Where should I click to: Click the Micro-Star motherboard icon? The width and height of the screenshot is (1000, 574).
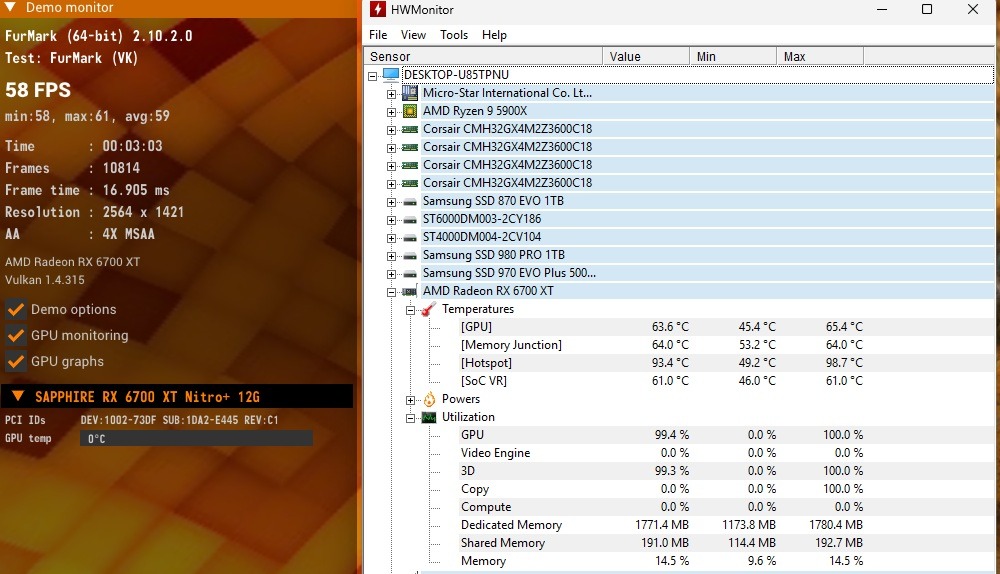pyautogui.click(x=409, y=93)
